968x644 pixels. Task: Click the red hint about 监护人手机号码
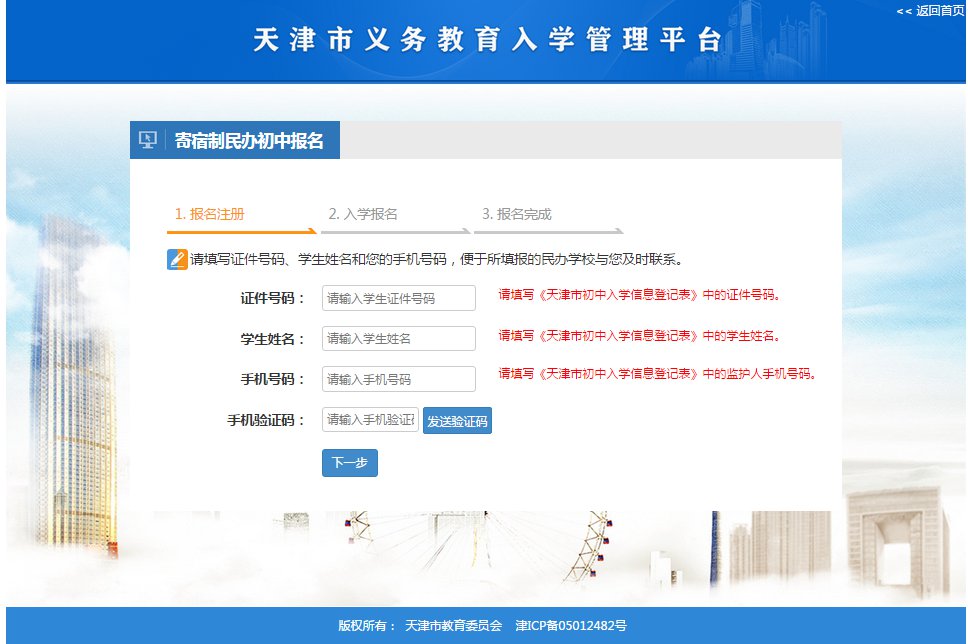658,374
